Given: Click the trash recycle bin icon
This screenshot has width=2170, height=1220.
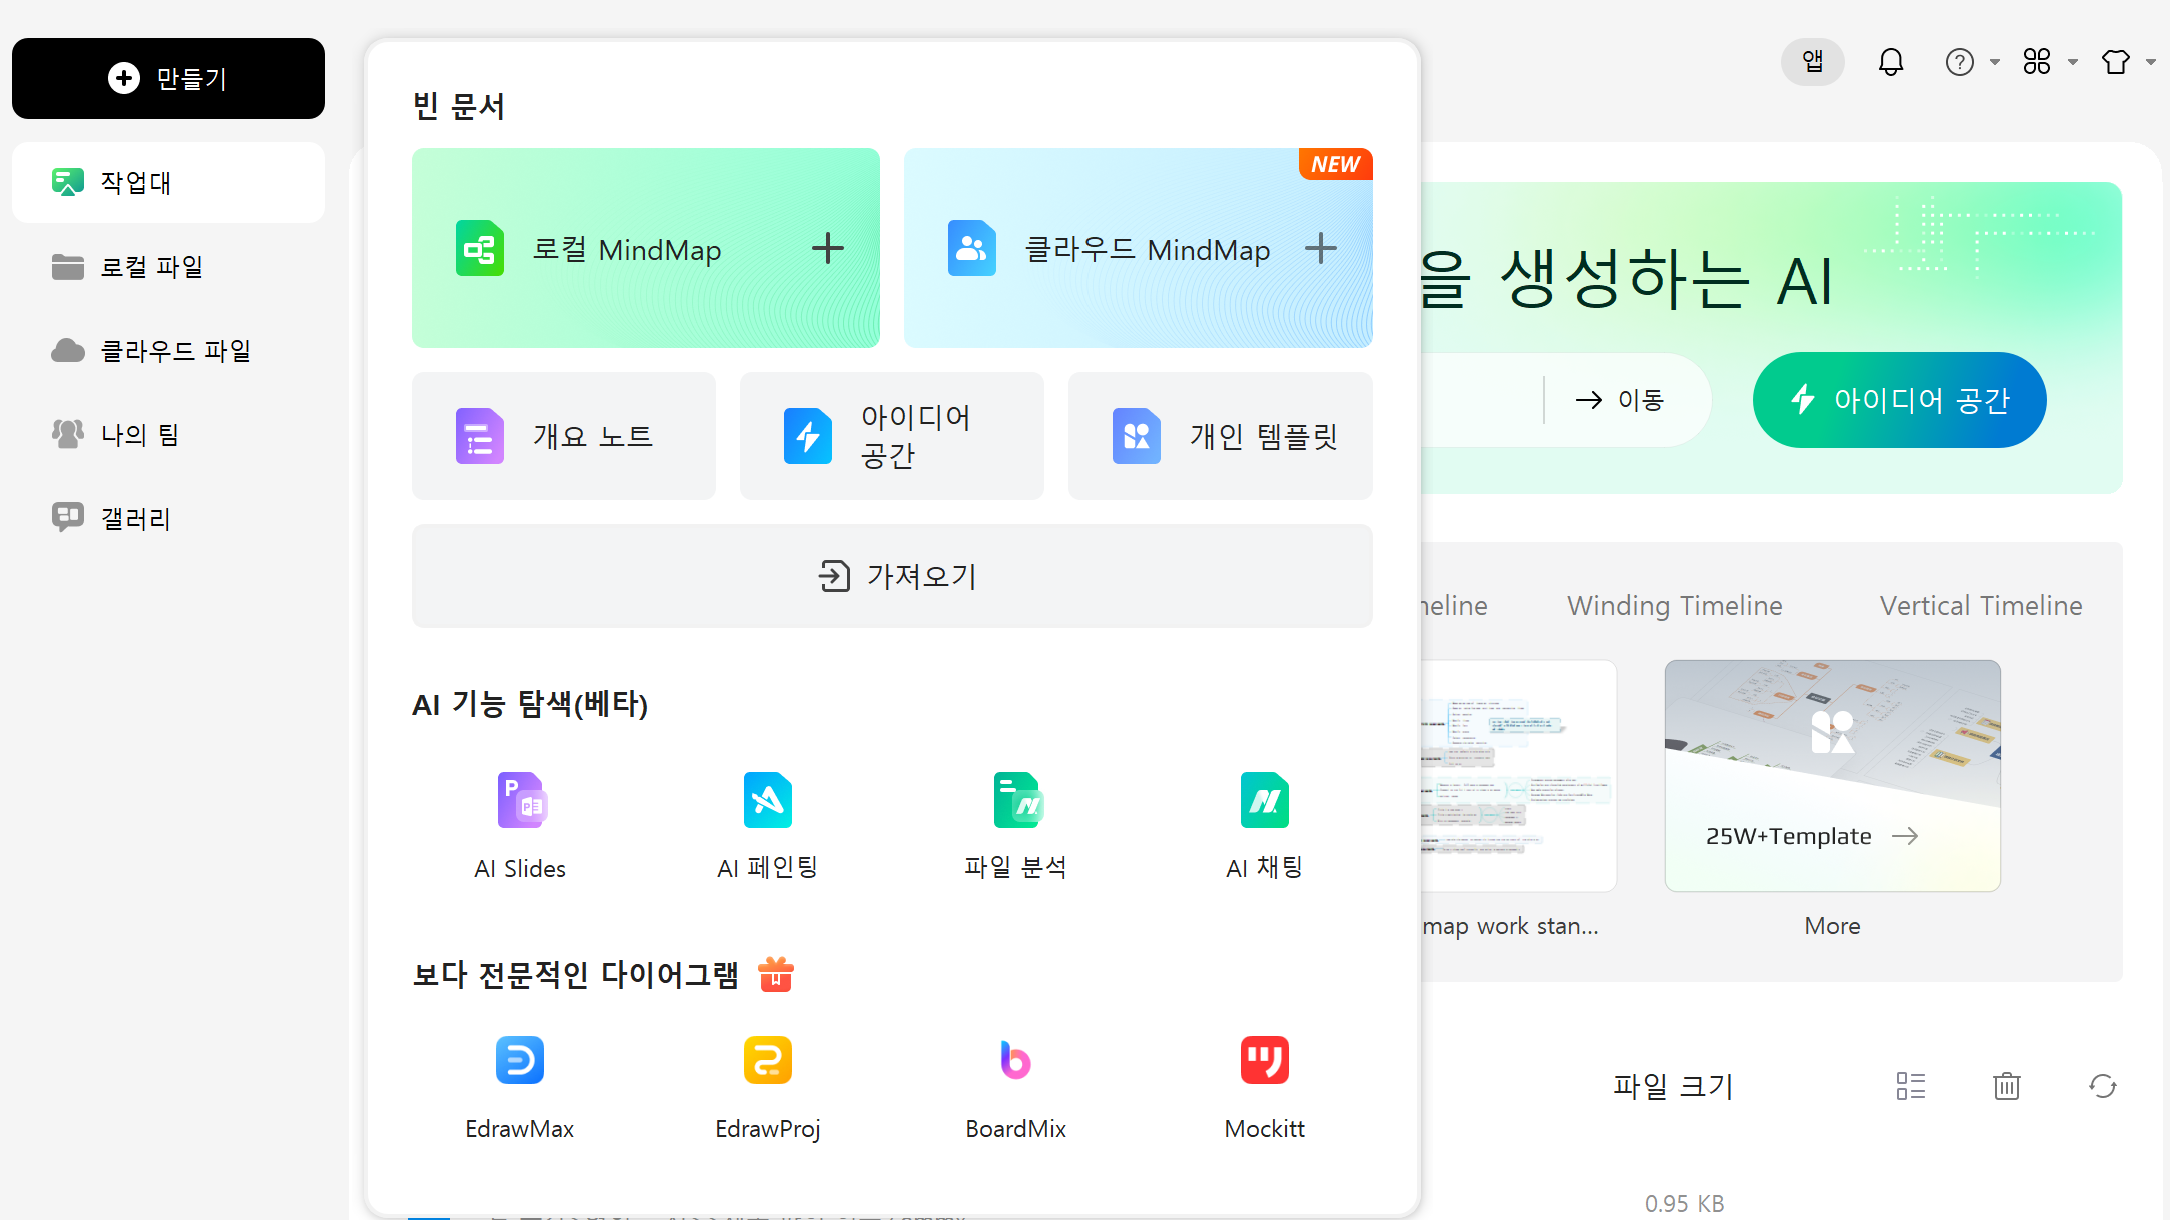Looking at the screenshot, I should [2007, 1086].
